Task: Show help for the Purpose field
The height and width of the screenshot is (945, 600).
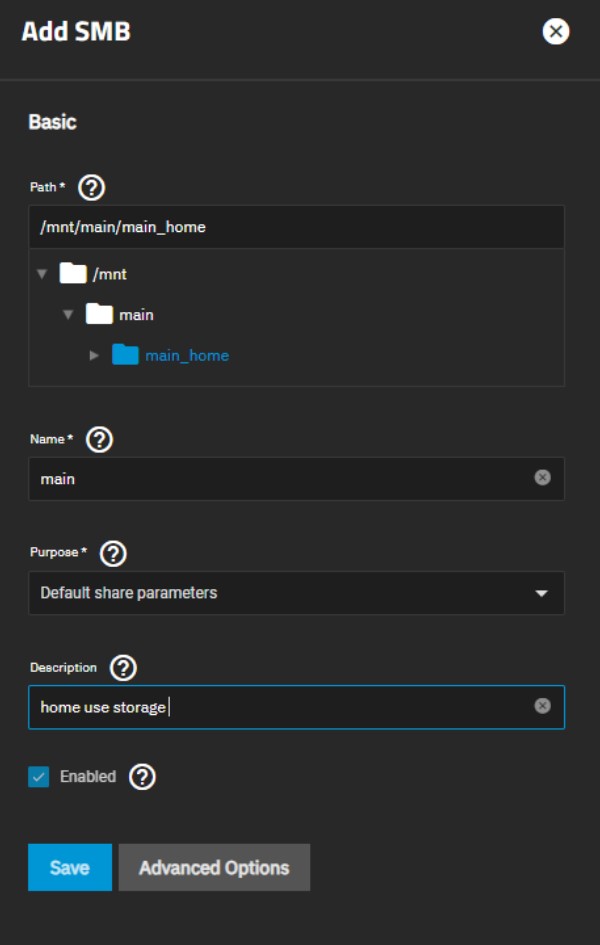Action: (x=114, y=553)
